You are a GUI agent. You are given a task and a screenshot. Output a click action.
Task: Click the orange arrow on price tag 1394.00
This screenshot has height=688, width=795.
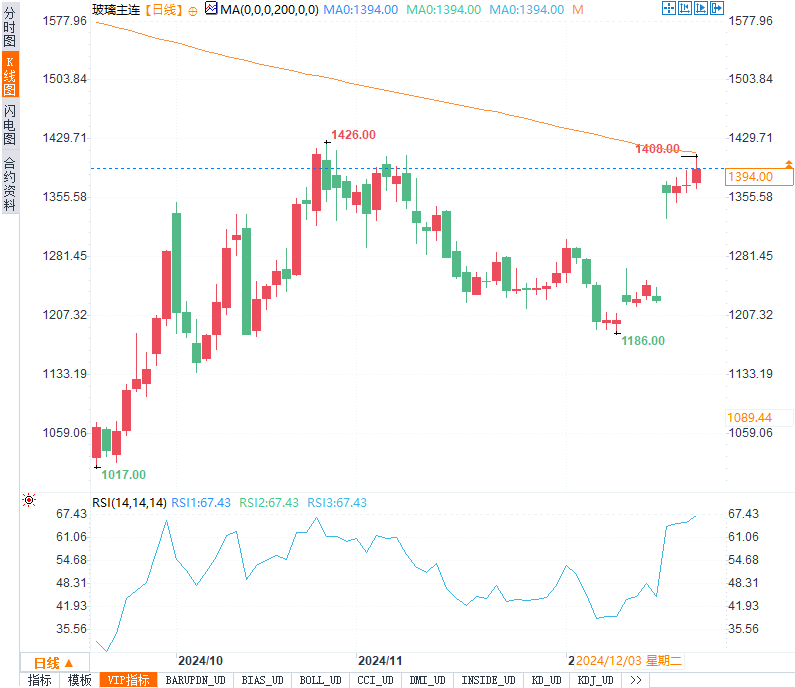coord(789,164)
